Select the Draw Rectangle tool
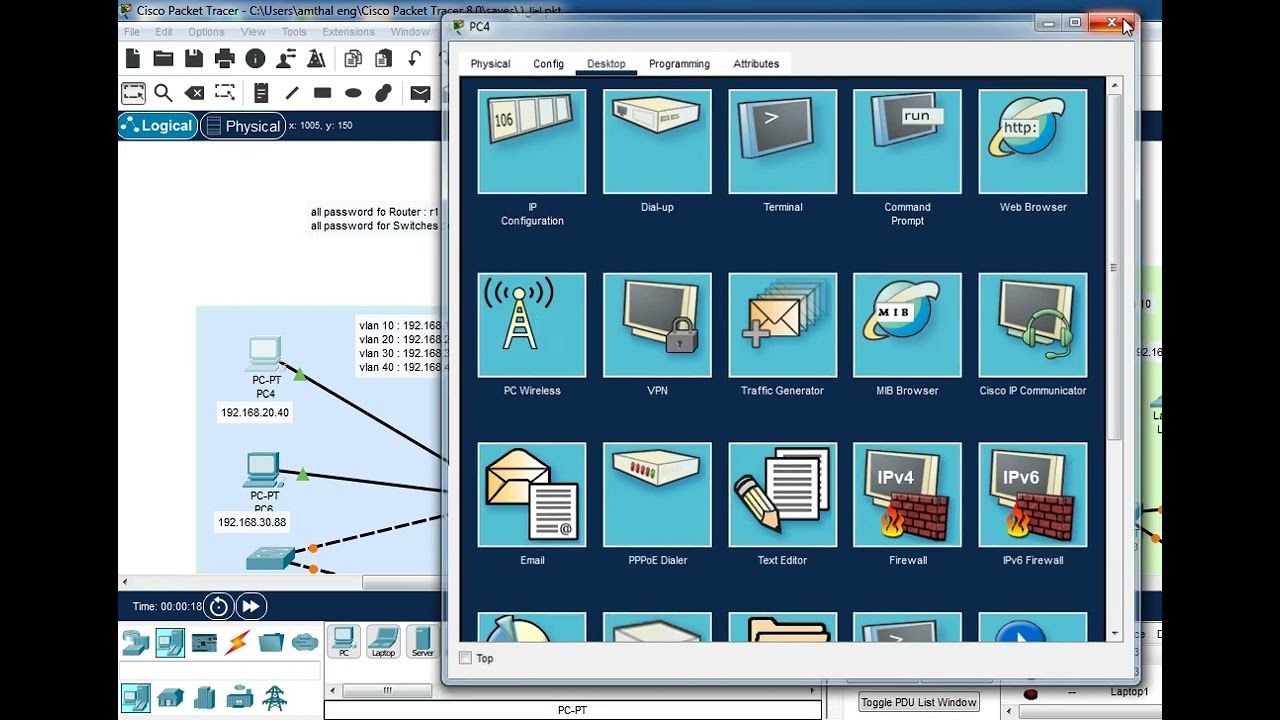This screenshot has height=720, width=1280. [322, 93]
